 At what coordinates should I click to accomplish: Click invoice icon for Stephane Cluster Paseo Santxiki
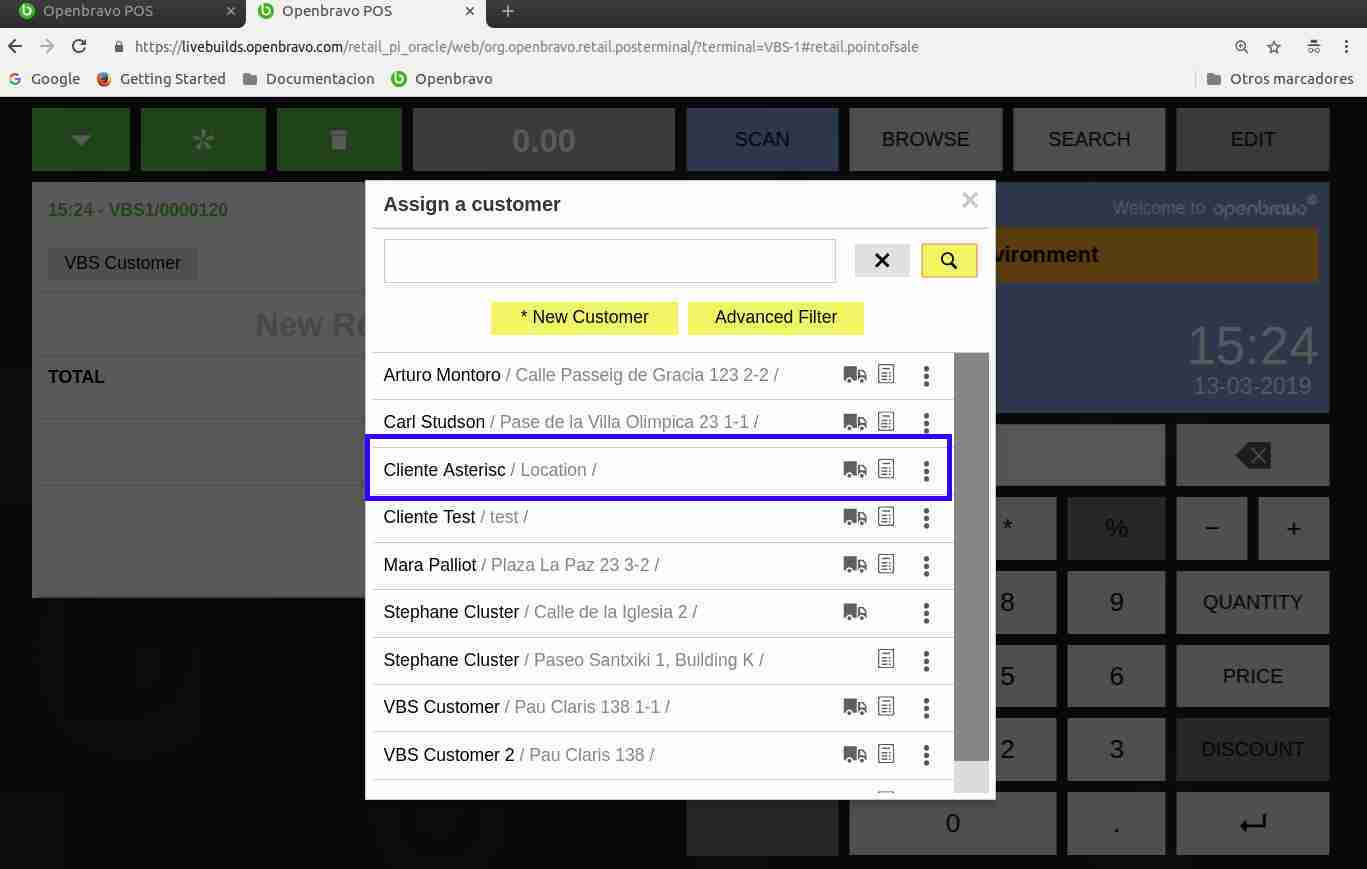[886, 659]
